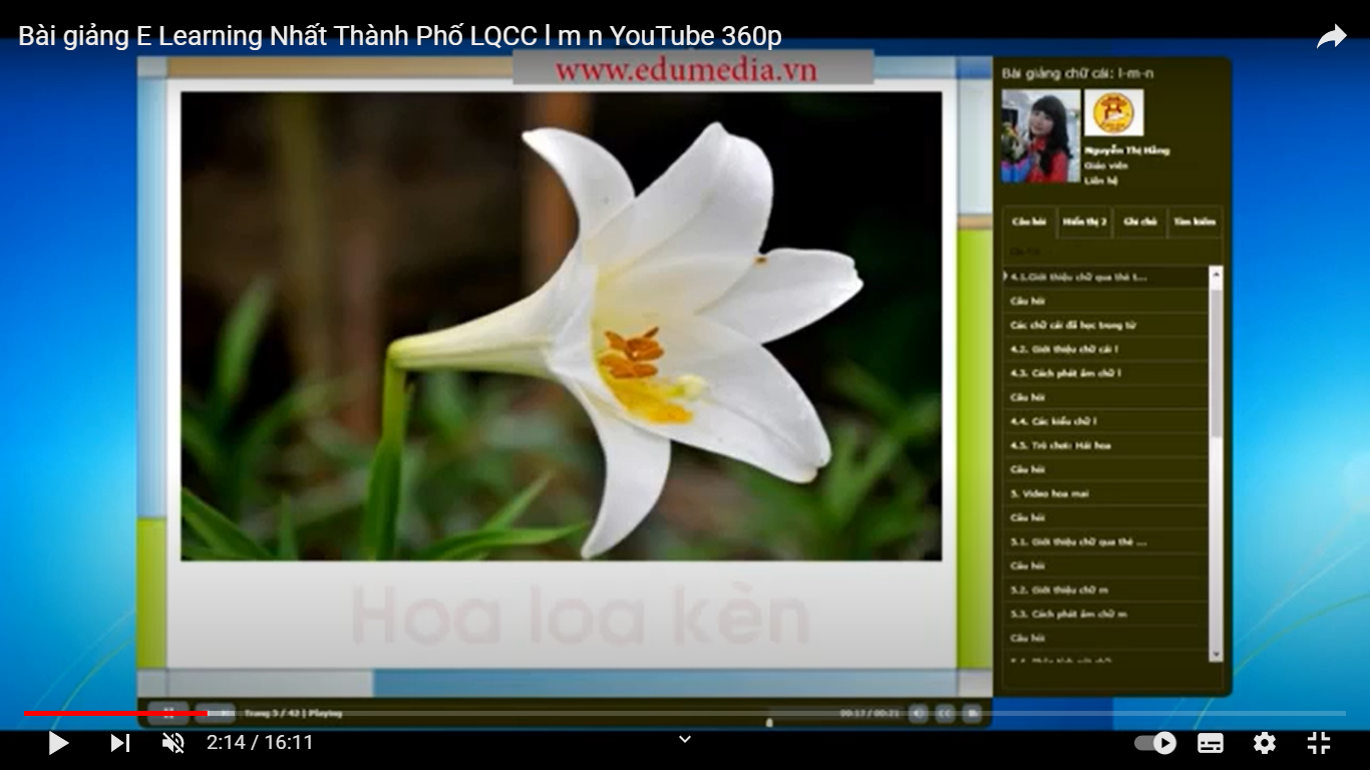Screen dimensions: 1370x770
Task: Unmute the video sound
Action: 173,743
